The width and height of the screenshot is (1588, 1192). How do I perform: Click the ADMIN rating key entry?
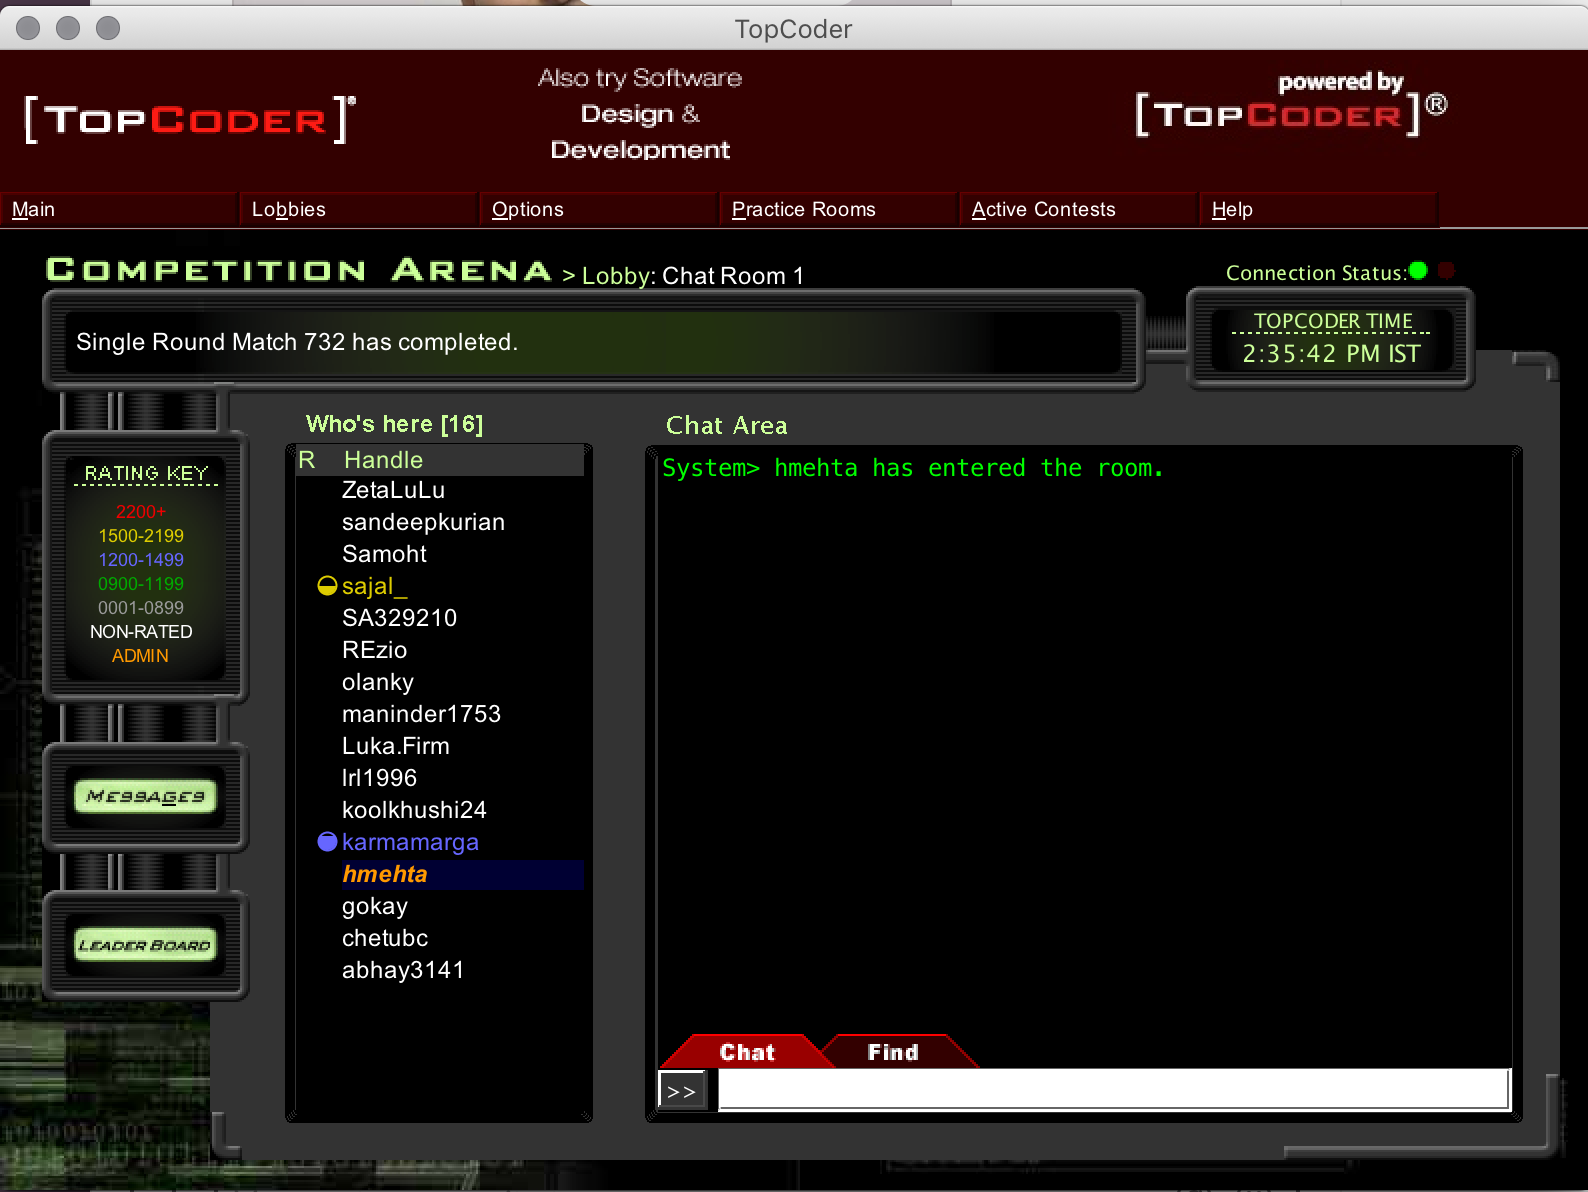point(141,656)
